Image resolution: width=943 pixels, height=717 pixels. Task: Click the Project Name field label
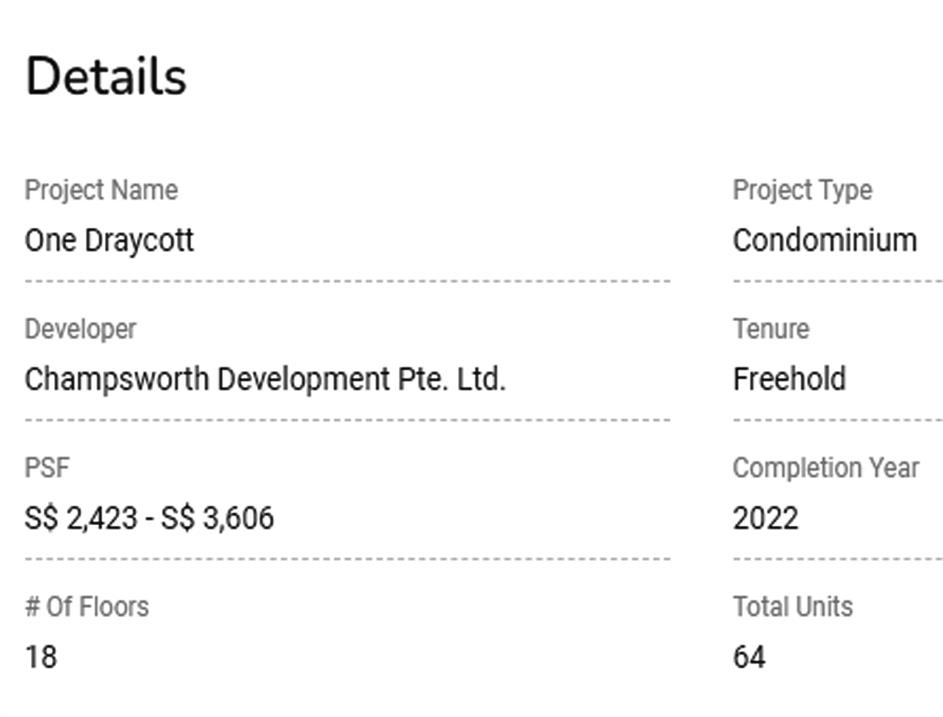pyautogui.click(x=101, y=190)
